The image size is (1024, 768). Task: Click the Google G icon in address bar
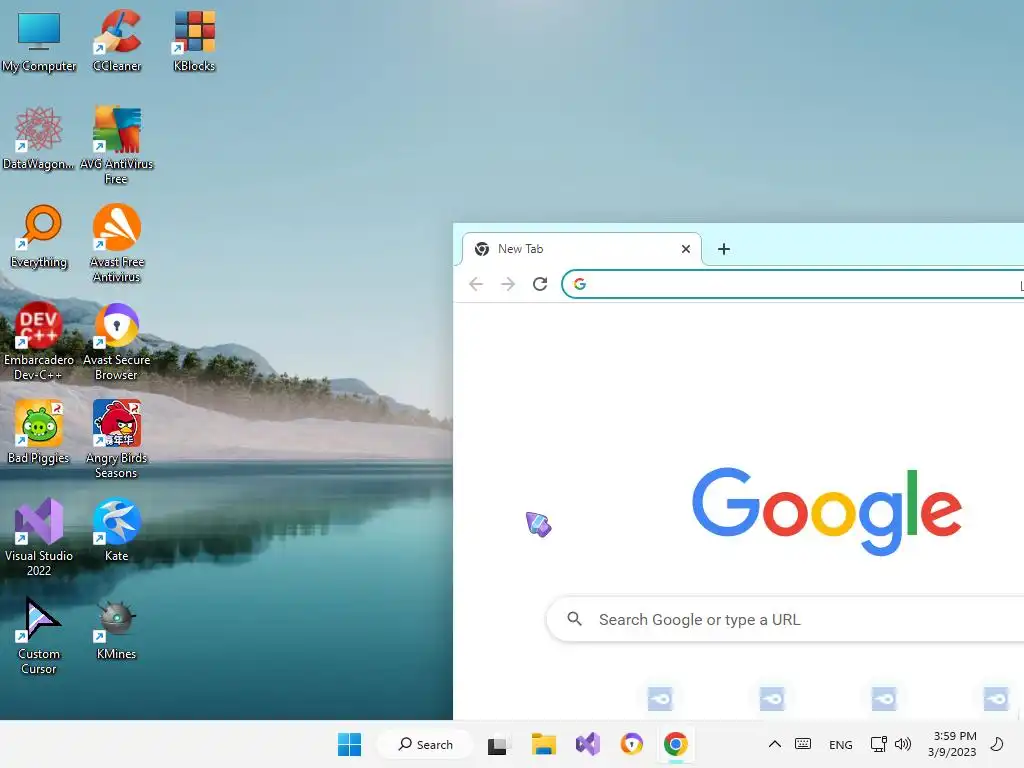[x=580, y=284]
